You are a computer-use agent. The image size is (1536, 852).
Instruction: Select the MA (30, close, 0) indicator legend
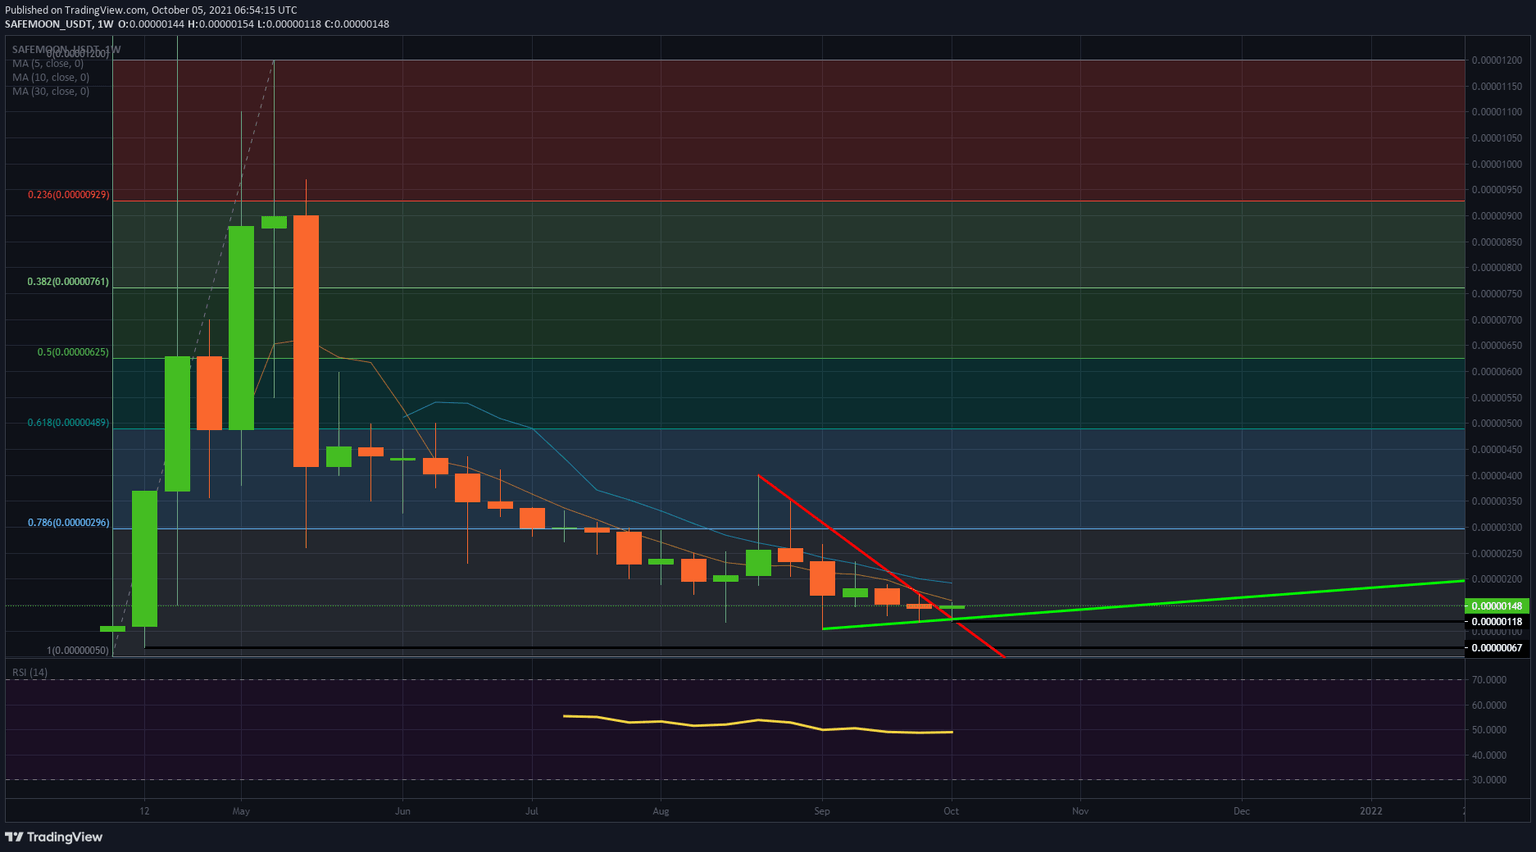coord(49,90)
